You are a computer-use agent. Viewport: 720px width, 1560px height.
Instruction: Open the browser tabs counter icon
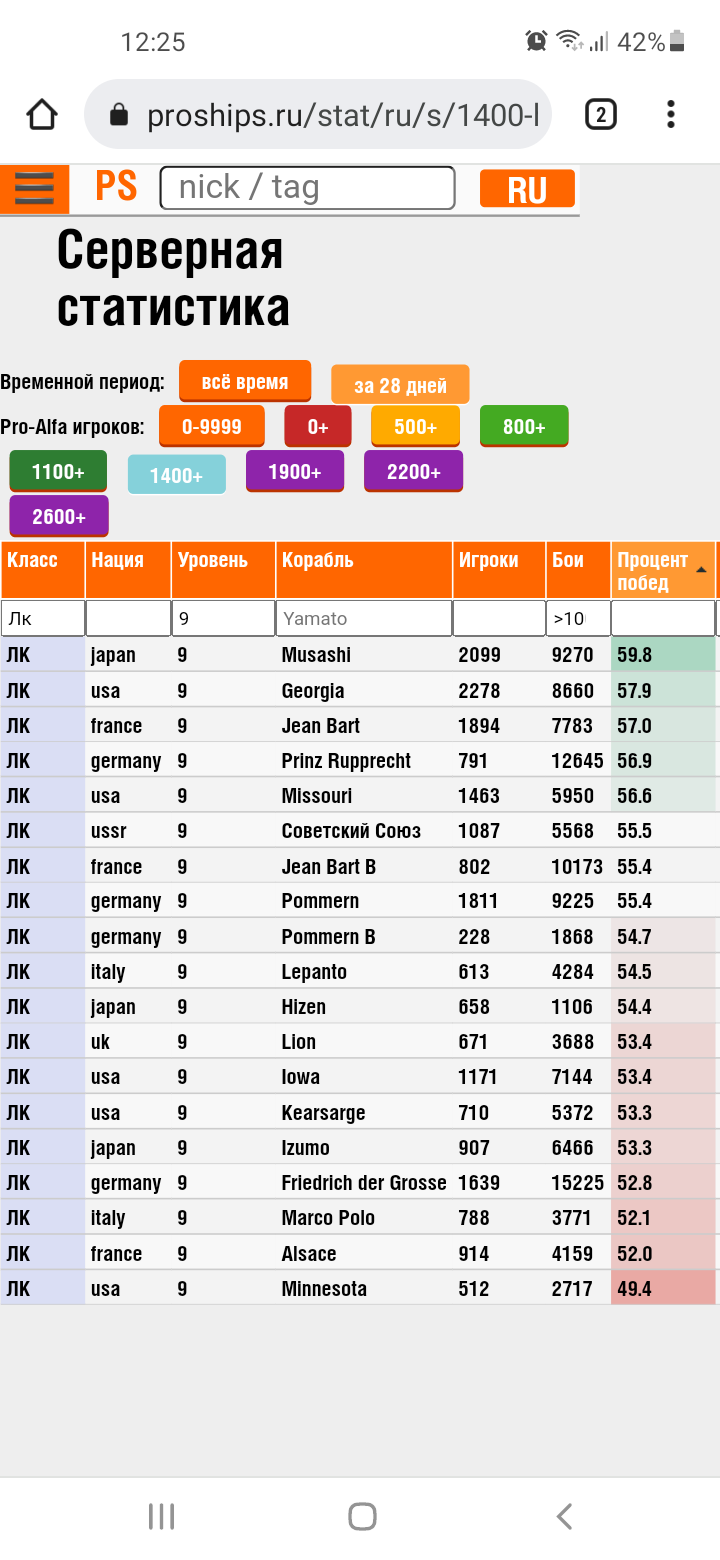tap(600, 115)
